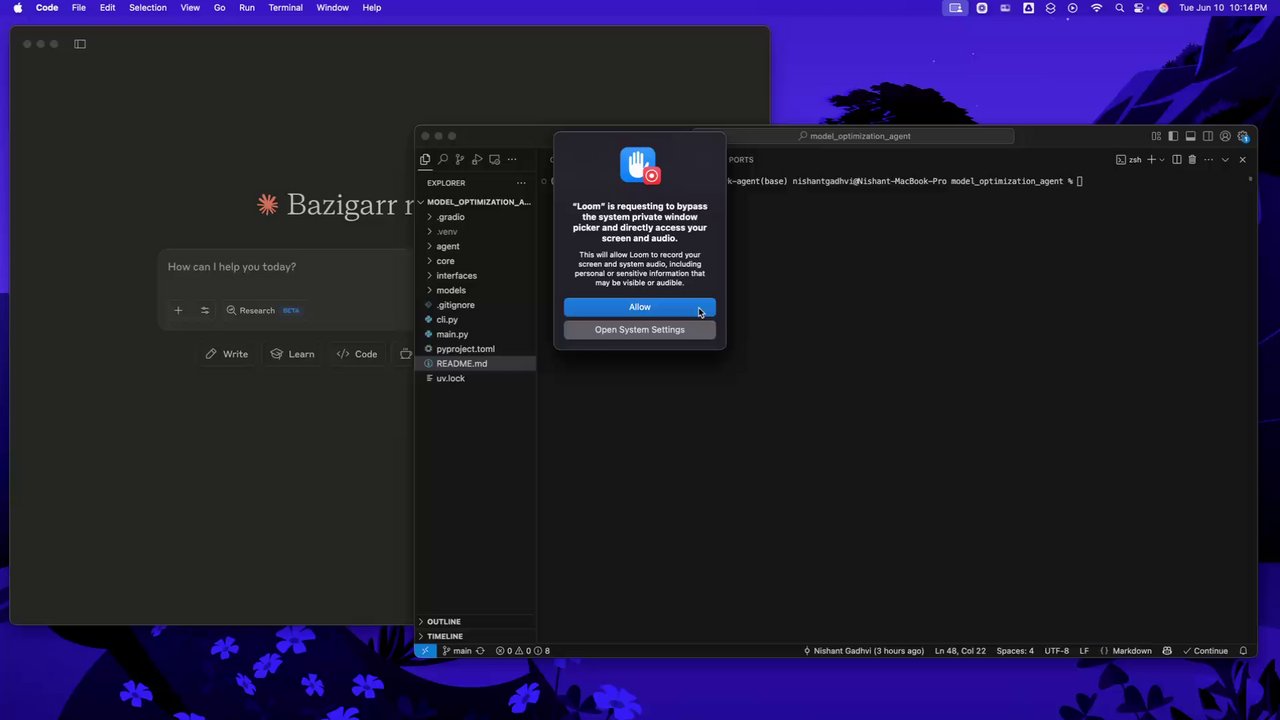Allow Loom screen recording access
The image size is (1280, 720).
point(640,307)
